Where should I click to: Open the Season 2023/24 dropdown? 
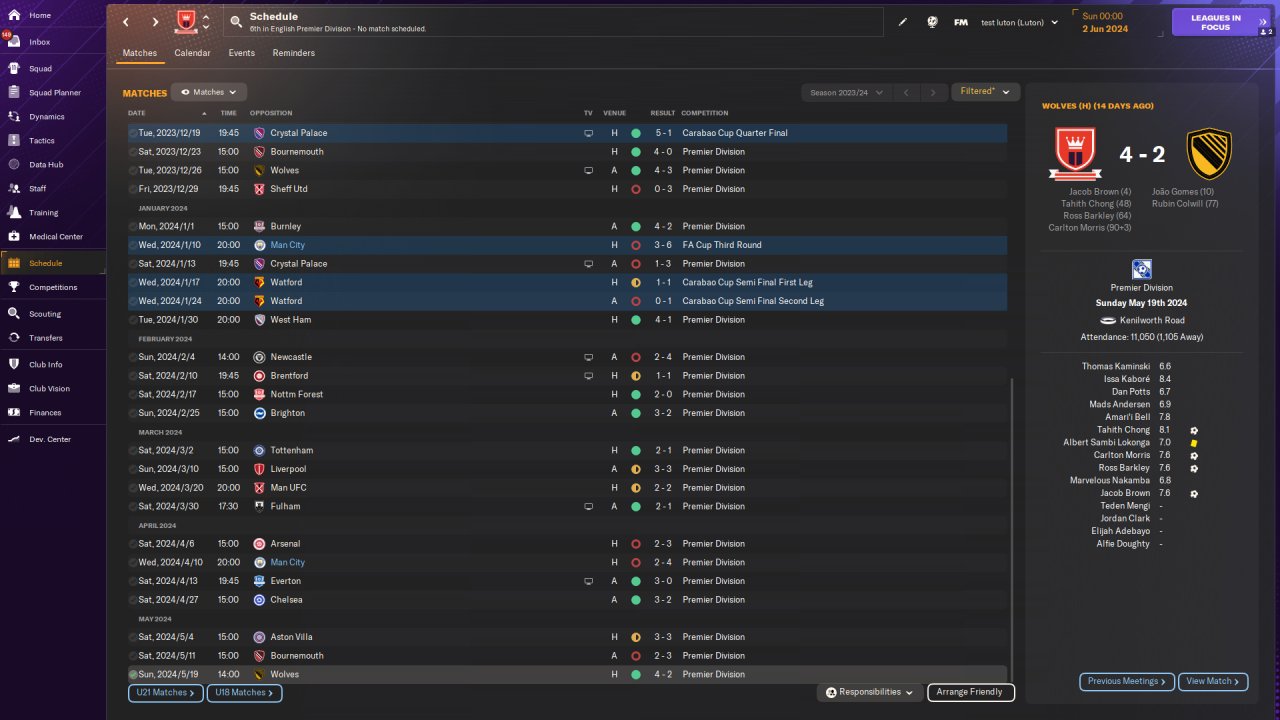(846, 92)
